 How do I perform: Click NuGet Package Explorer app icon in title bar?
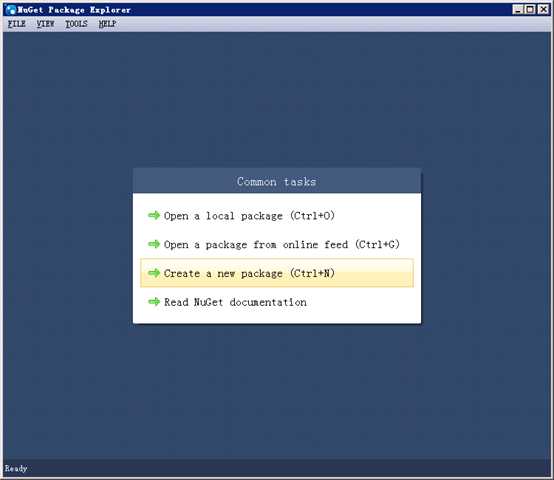(11, 10)
